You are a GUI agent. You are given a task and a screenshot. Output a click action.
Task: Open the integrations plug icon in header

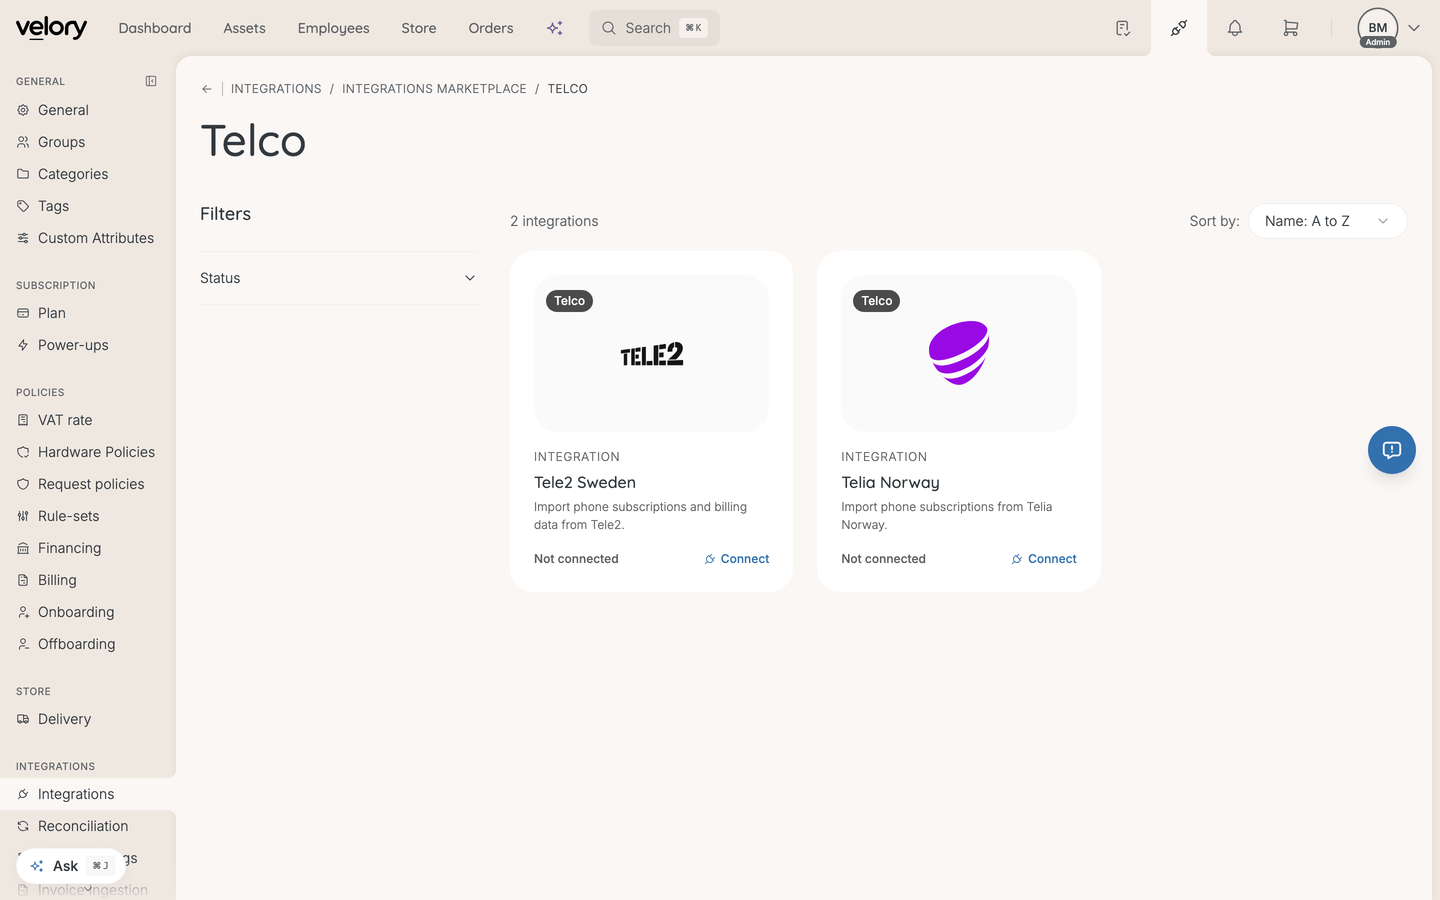tap(1179, 28)
